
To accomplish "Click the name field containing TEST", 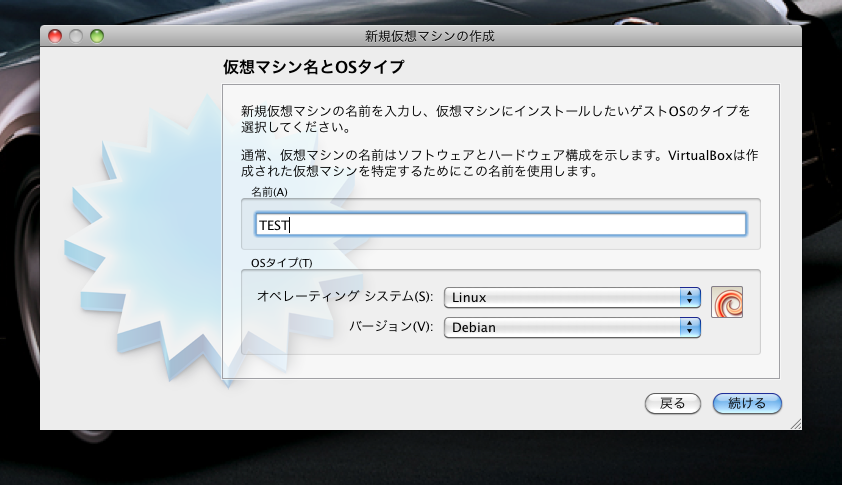I will pyautogui.click(x=500, y=225).
